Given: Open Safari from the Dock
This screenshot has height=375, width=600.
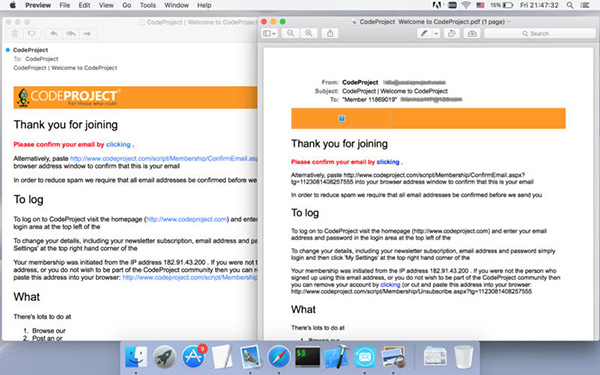Looking at the screenshot, I should (x=279, y=356).
